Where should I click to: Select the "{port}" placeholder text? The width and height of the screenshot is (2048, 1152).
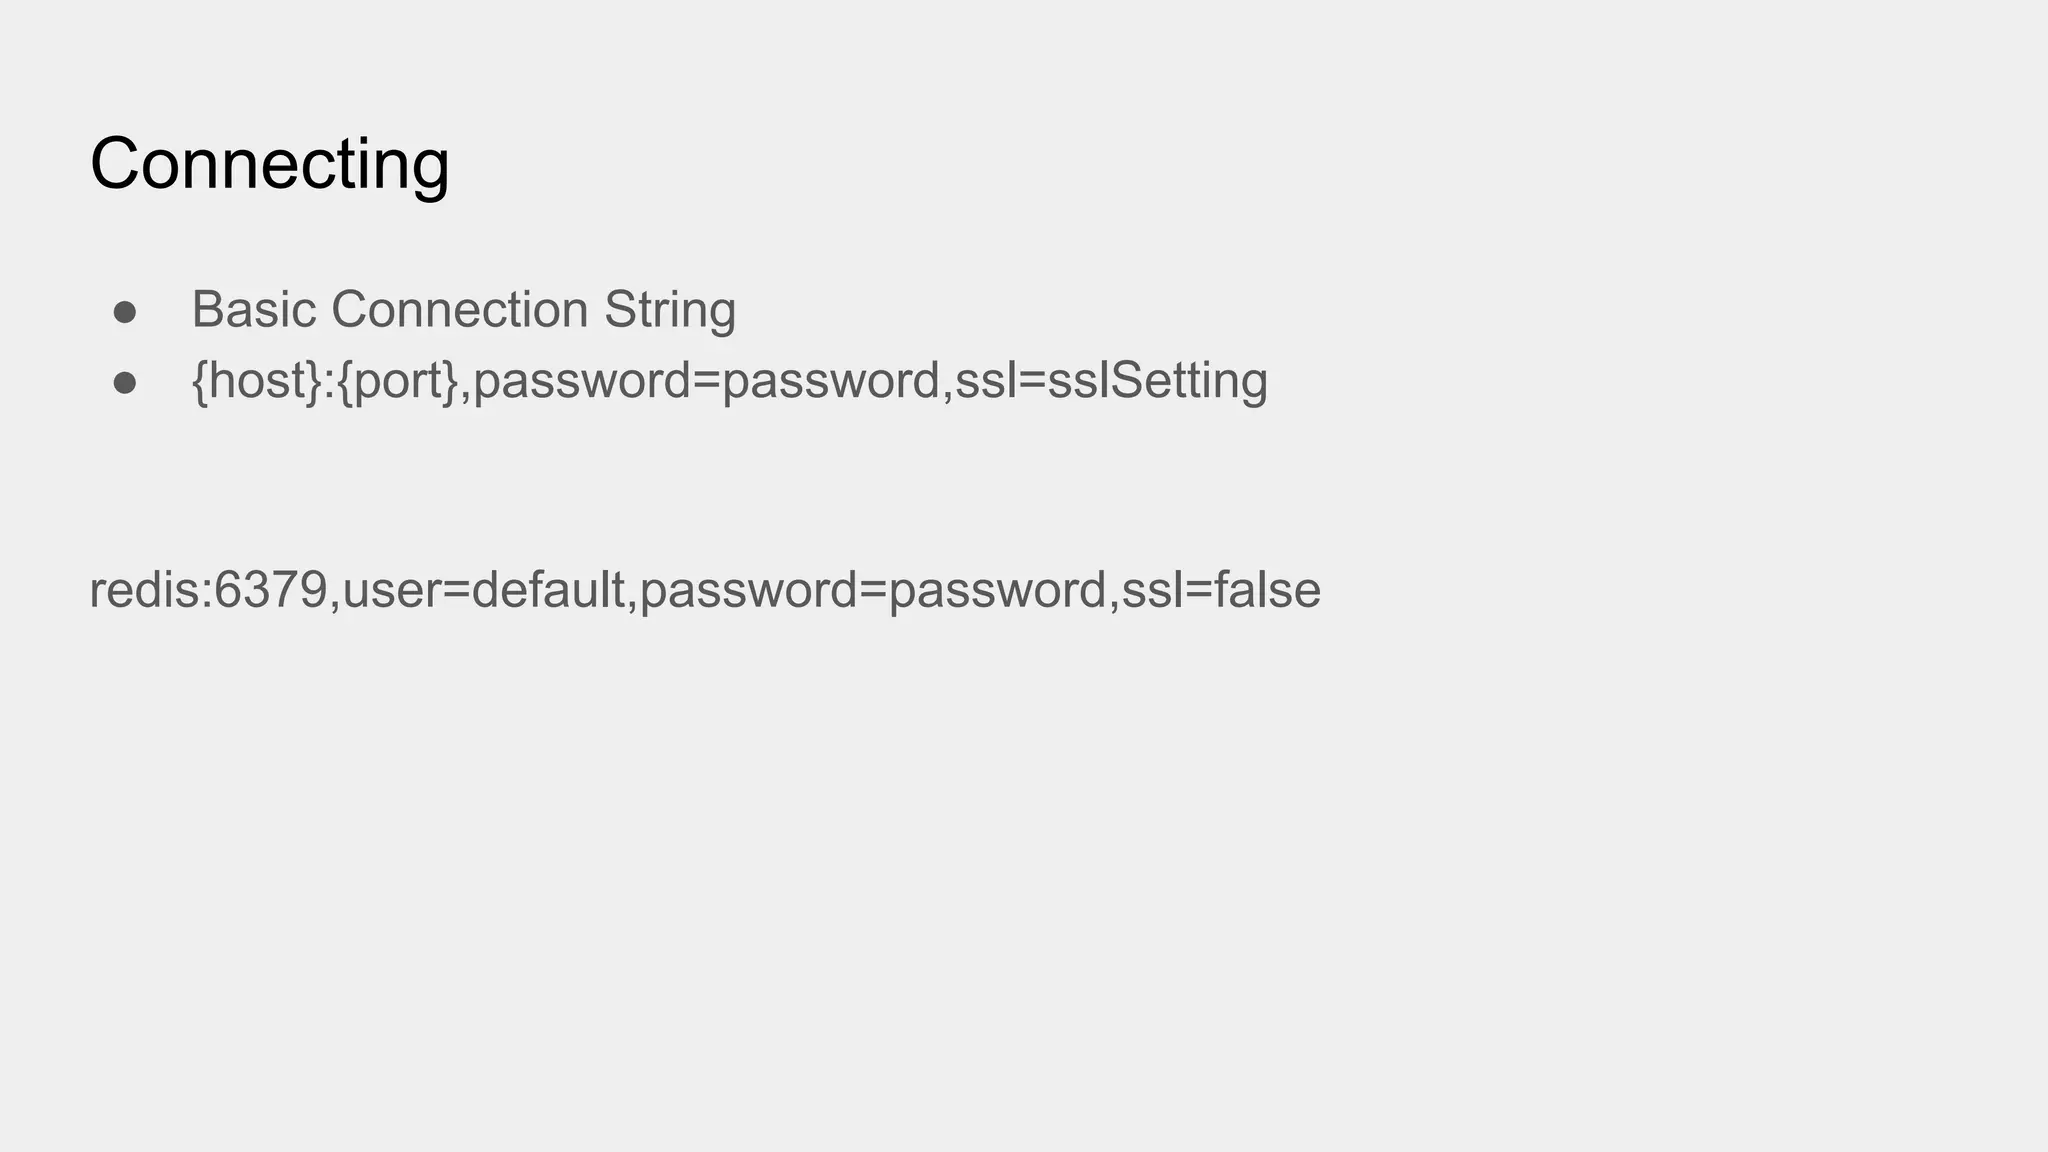point(398,381)
